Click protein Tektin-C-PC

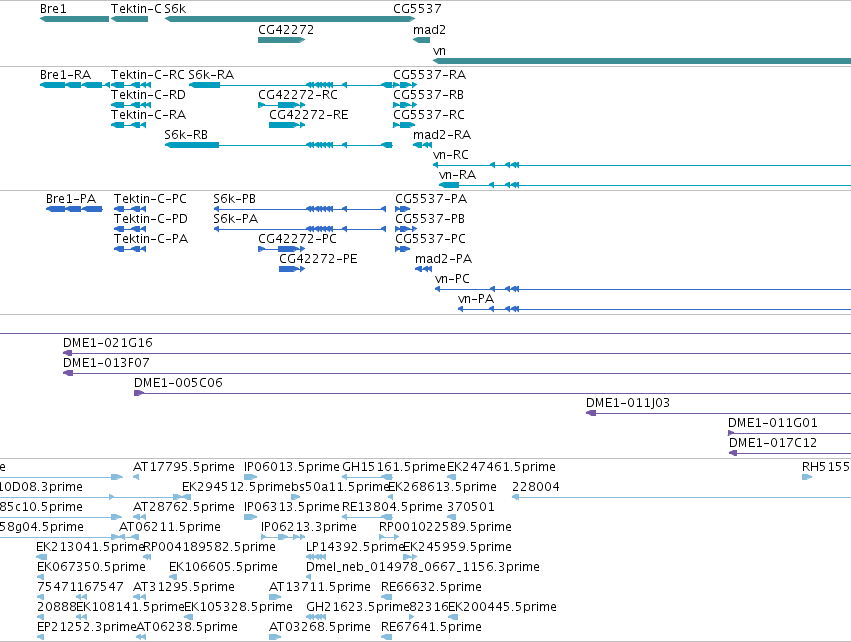coord(130,209)
